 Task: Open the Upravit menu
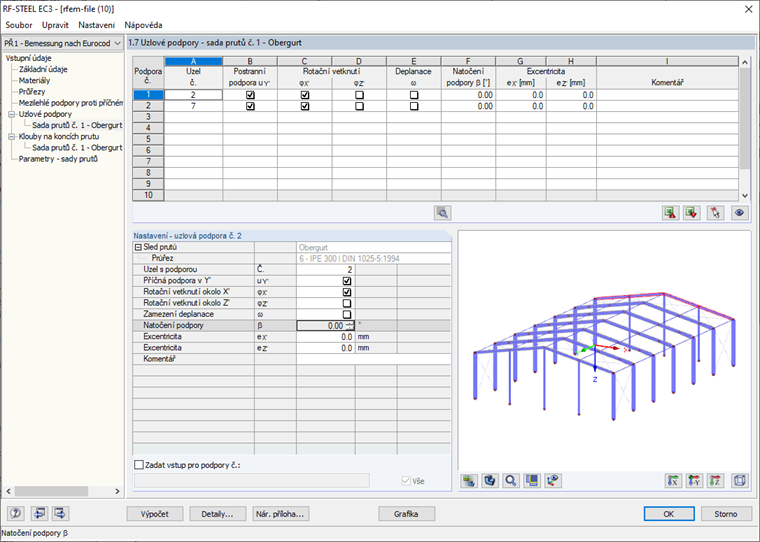coord(55,25)
